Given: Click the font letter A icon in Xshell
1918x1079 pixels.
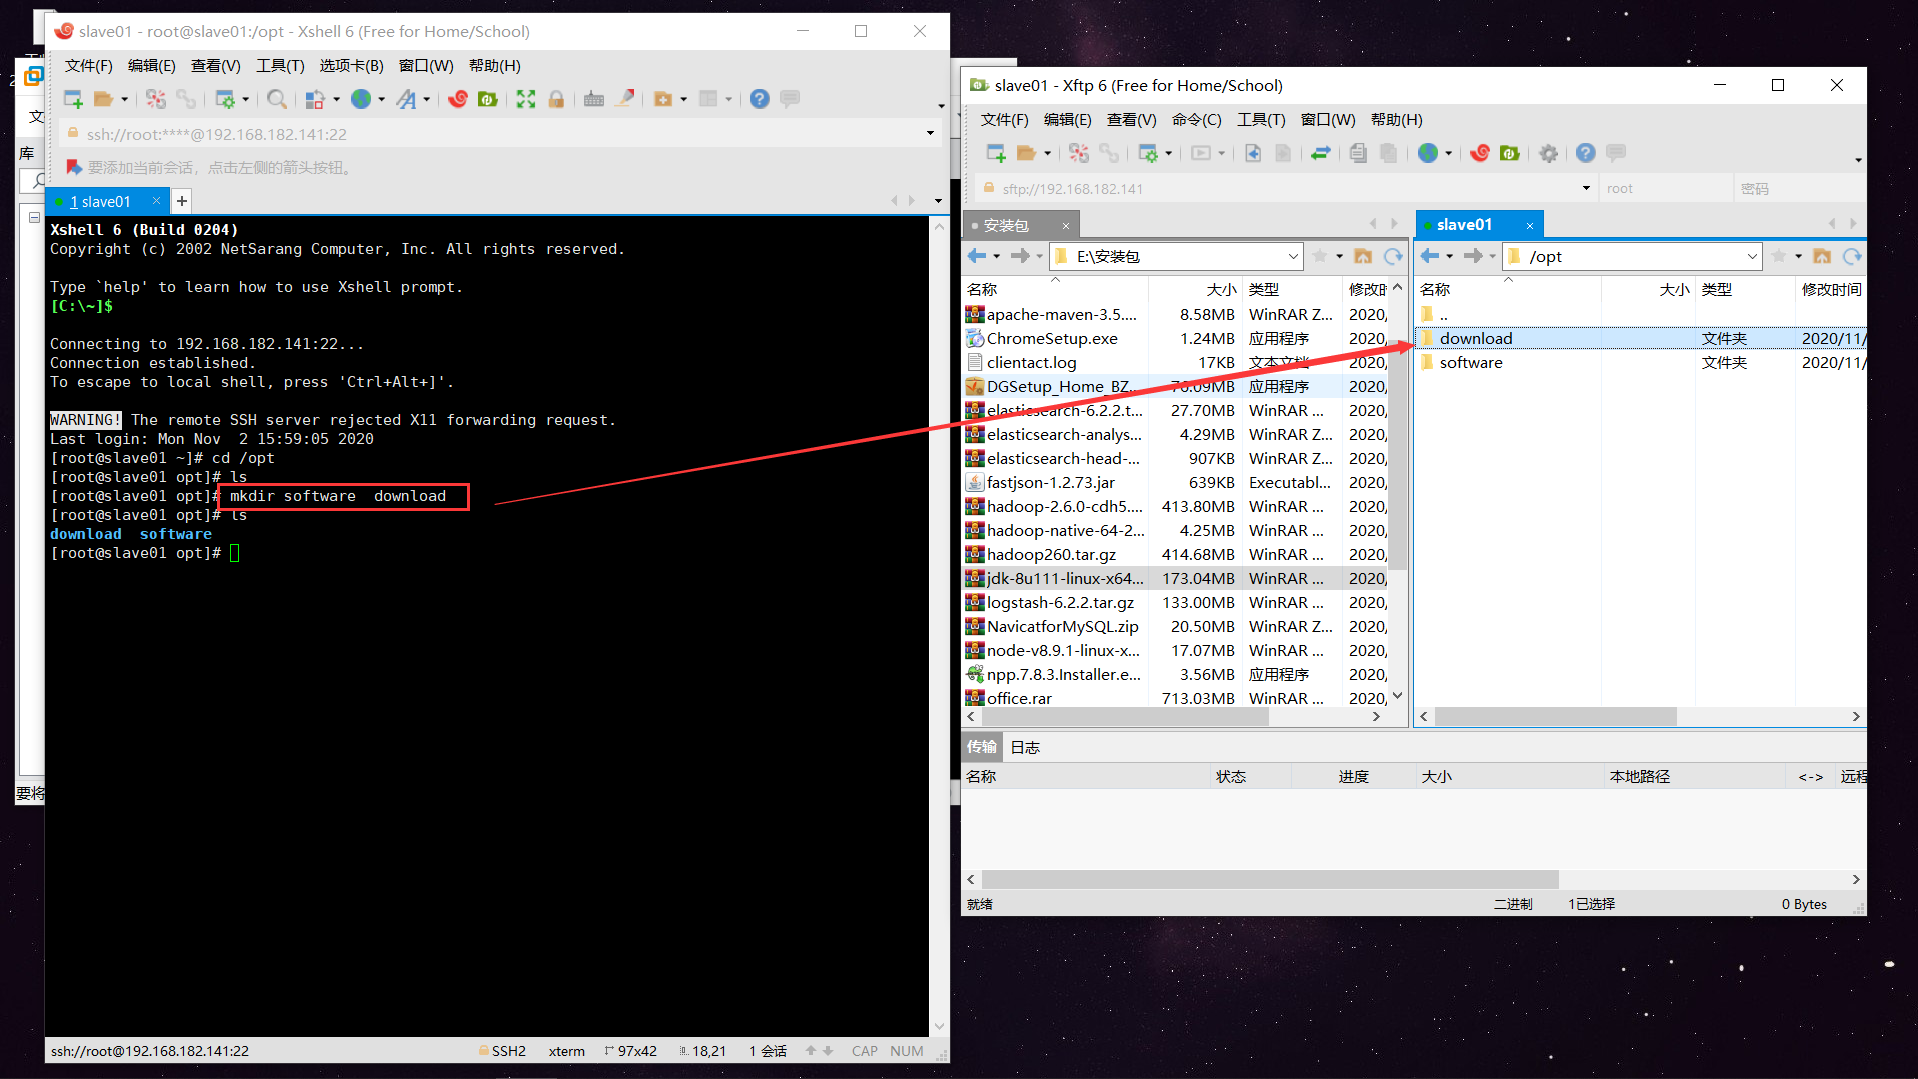Looking at the screenshot, I should (x=406, y=99).
